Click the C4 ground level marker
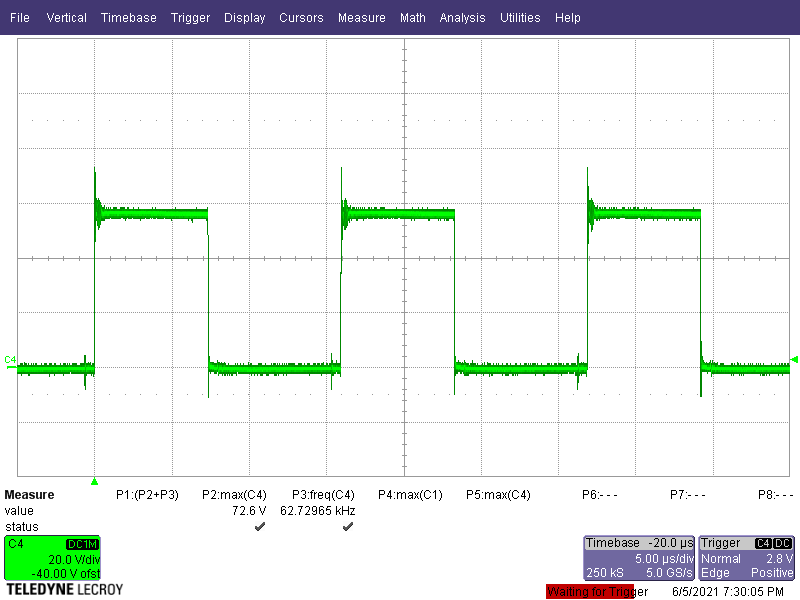 tap(10, 360)
